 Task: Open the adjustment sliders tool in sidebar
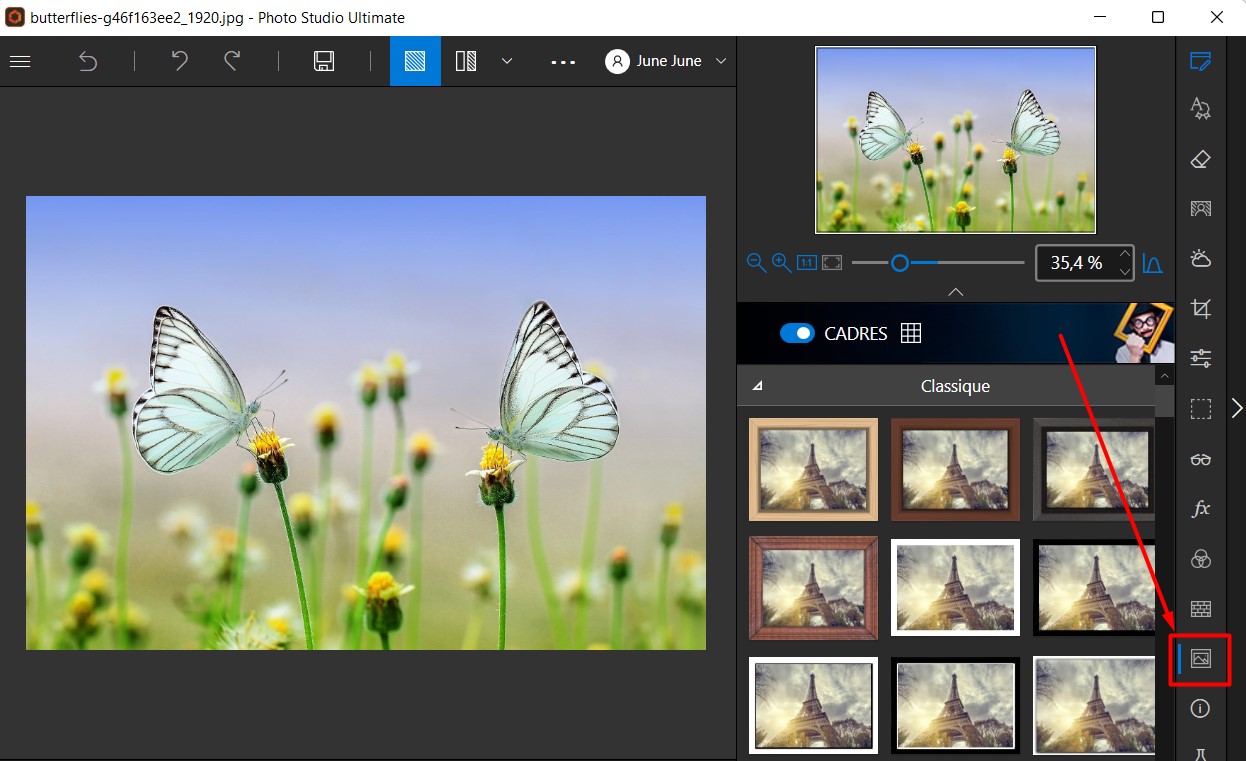1201,358
